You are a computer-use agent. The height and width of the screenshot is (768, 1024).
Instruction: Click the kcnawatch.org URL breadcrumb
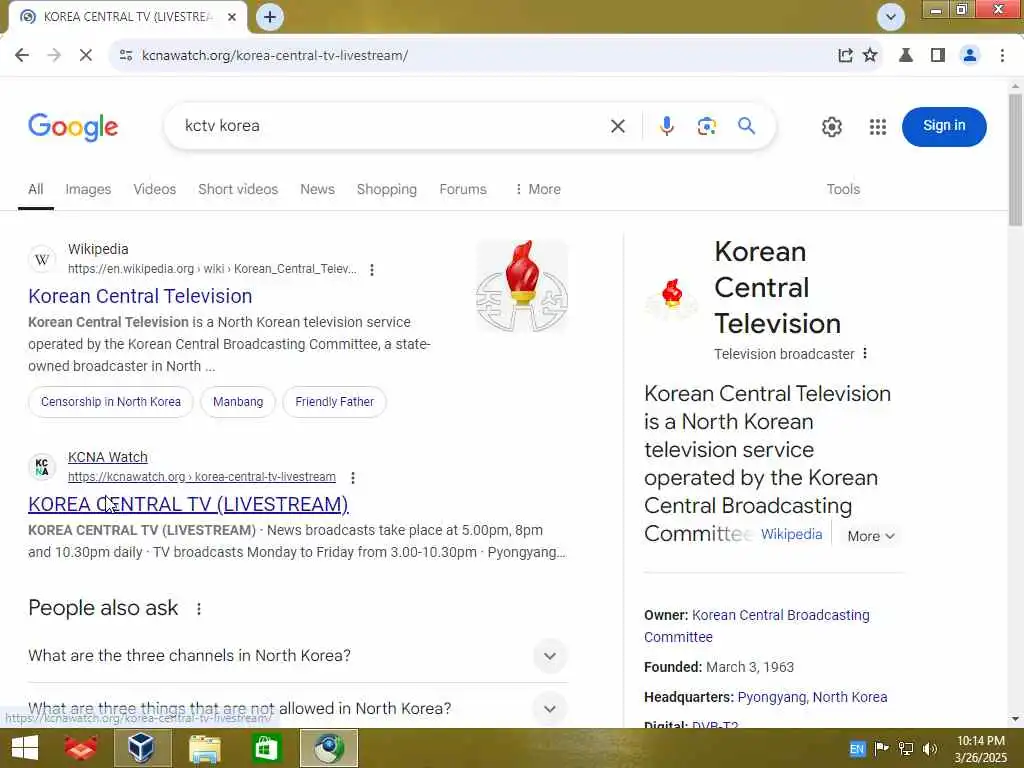202,477
